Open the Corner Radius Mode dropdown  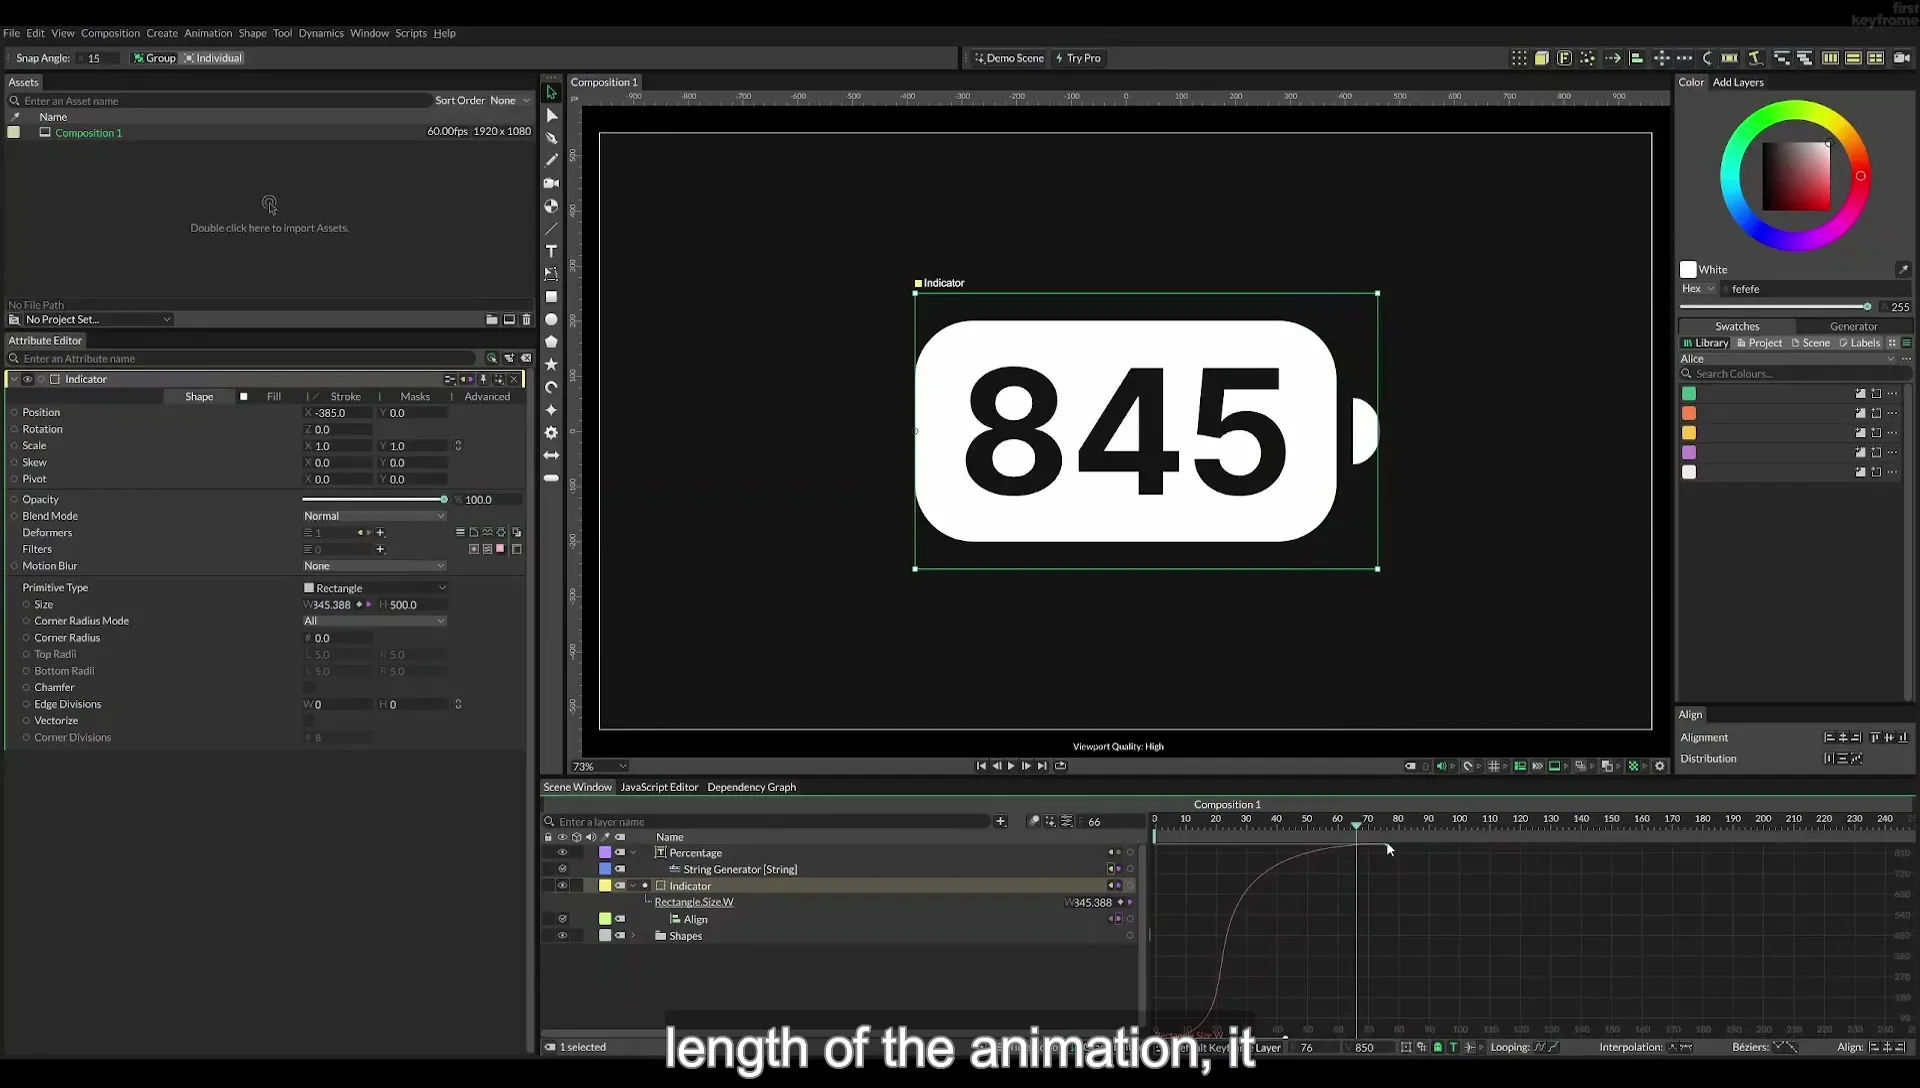[x=374, y=621]
